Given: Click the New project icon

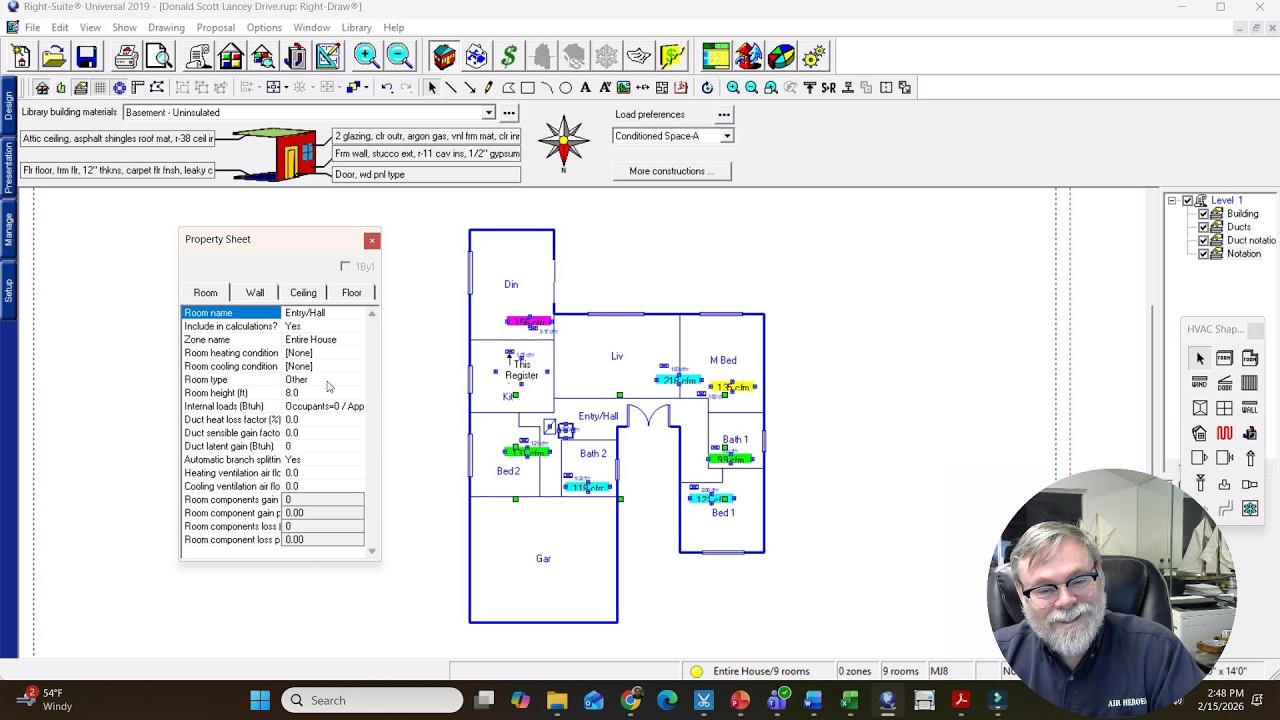Looking at the screenshot, I should (x=21, y=56).
